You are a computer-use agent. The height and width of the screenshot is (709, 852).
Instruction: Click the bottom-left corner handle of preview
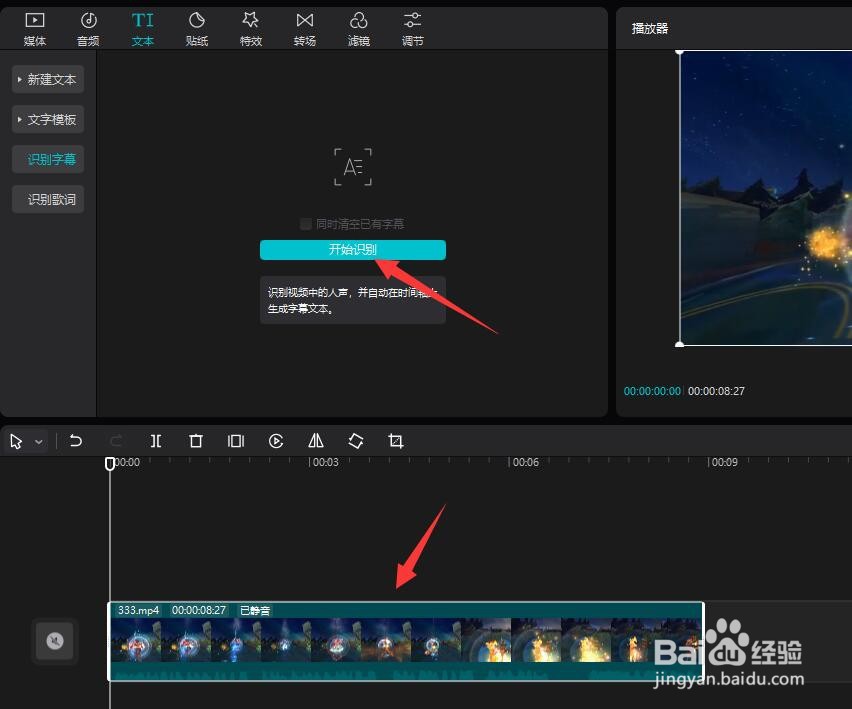(x=679, y=344)
